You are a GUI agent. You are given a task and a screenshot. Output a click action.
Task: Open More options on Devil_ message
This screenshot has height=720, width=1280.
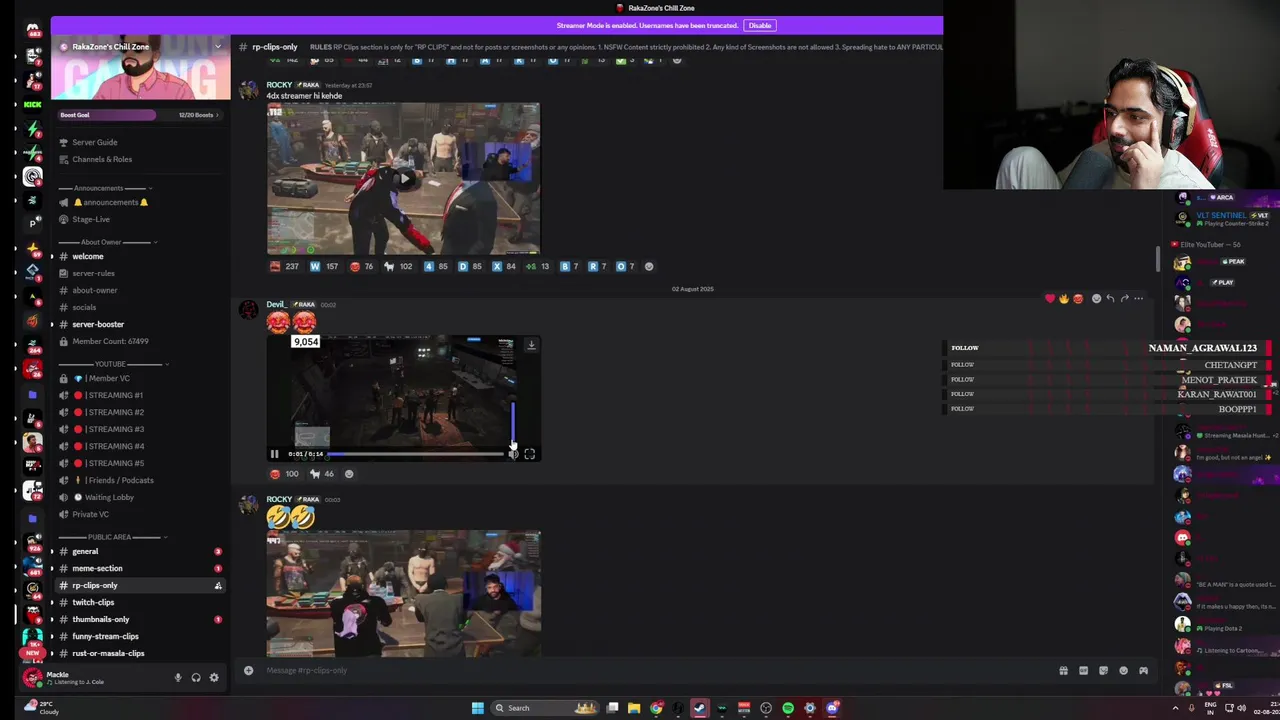[1138, 298]
